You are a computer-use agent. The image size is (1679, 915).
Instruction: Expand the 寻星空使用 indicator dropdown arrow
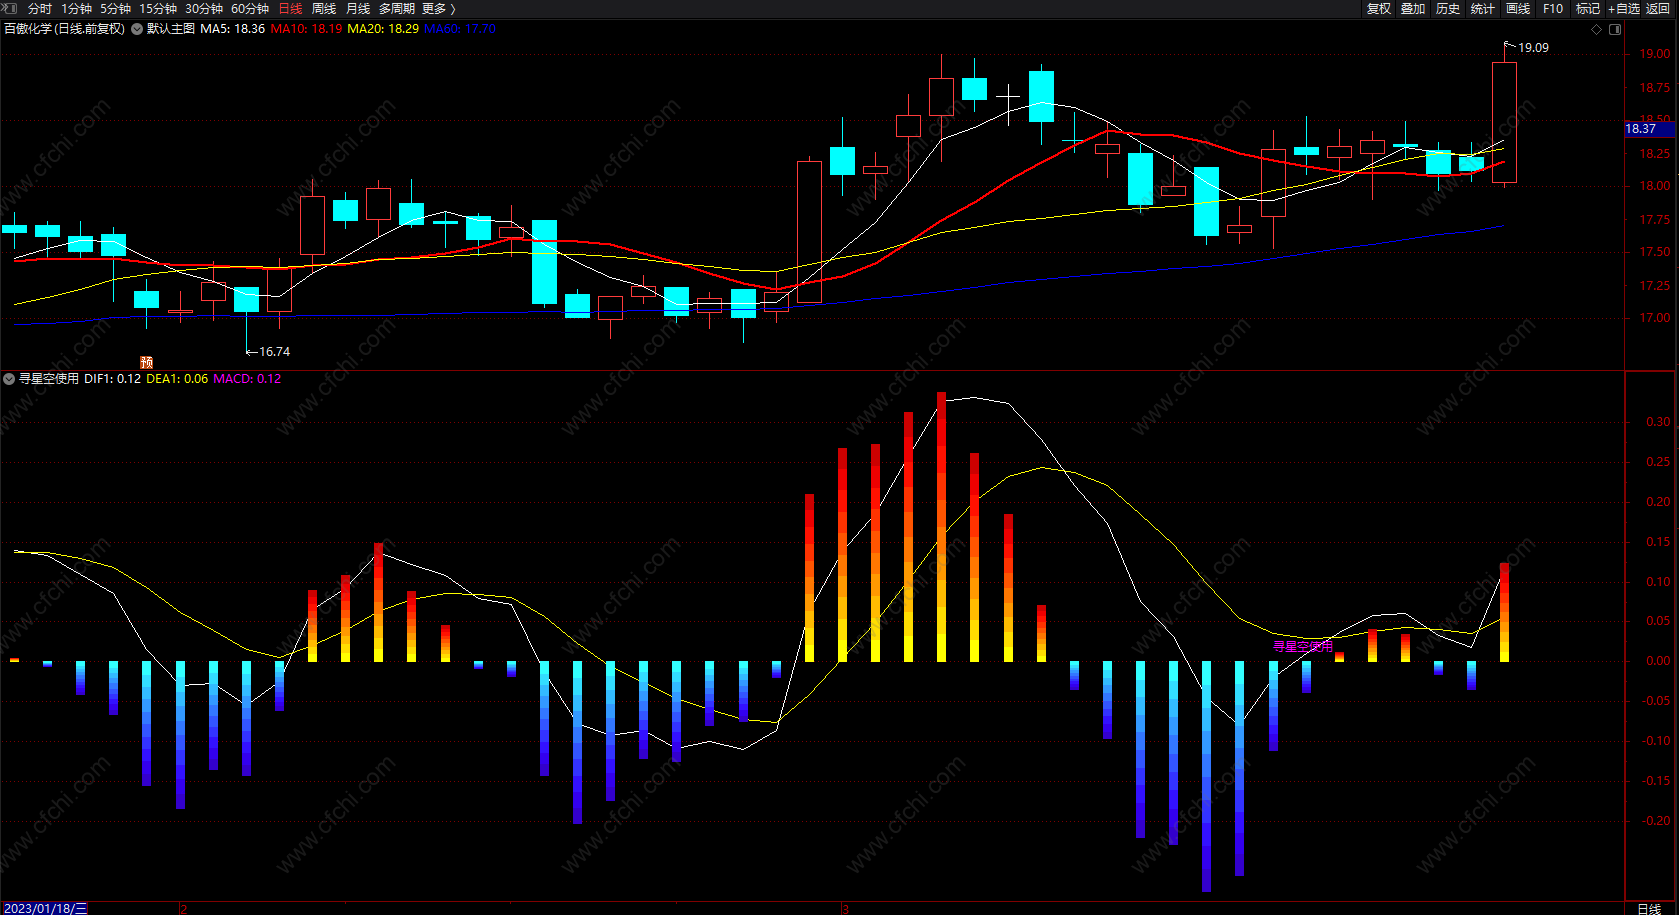pyautogui.click(x=9, y=379)
